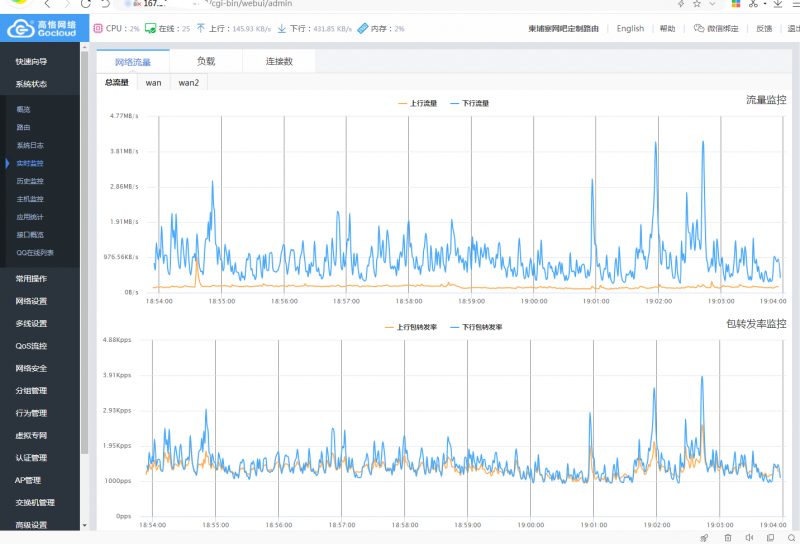Open 历史监控 in the sidebar
This screenshot has height=544, width=800.
click(x=30, y=181)
